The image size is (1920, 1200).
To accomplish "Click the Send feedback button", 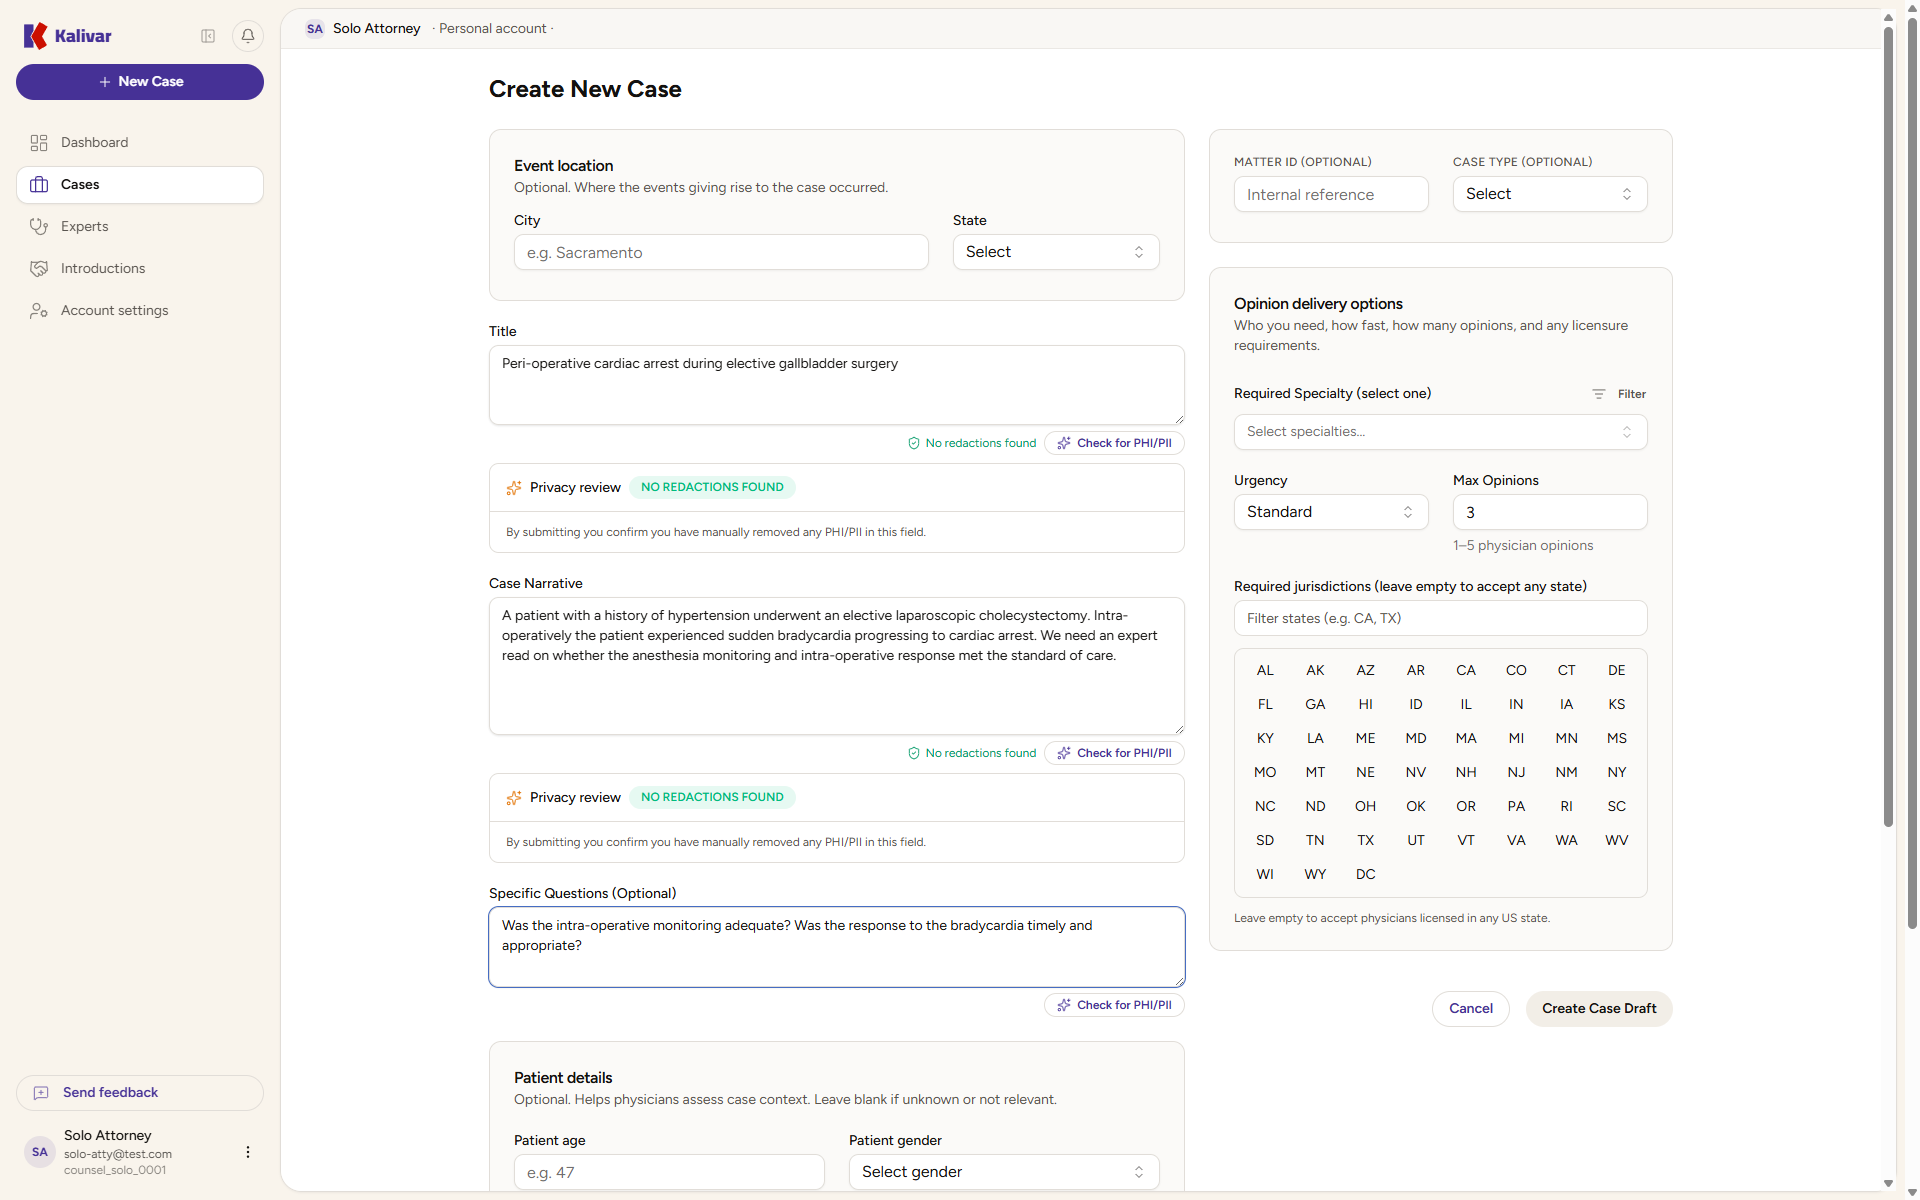I will pyautogui.click(x=140, y=1093).
